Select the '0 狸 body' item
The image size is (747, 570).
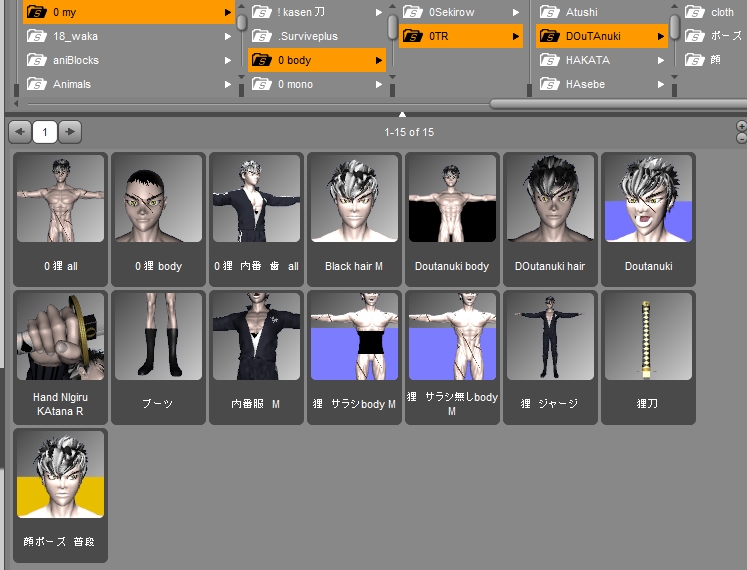point(159,219)
